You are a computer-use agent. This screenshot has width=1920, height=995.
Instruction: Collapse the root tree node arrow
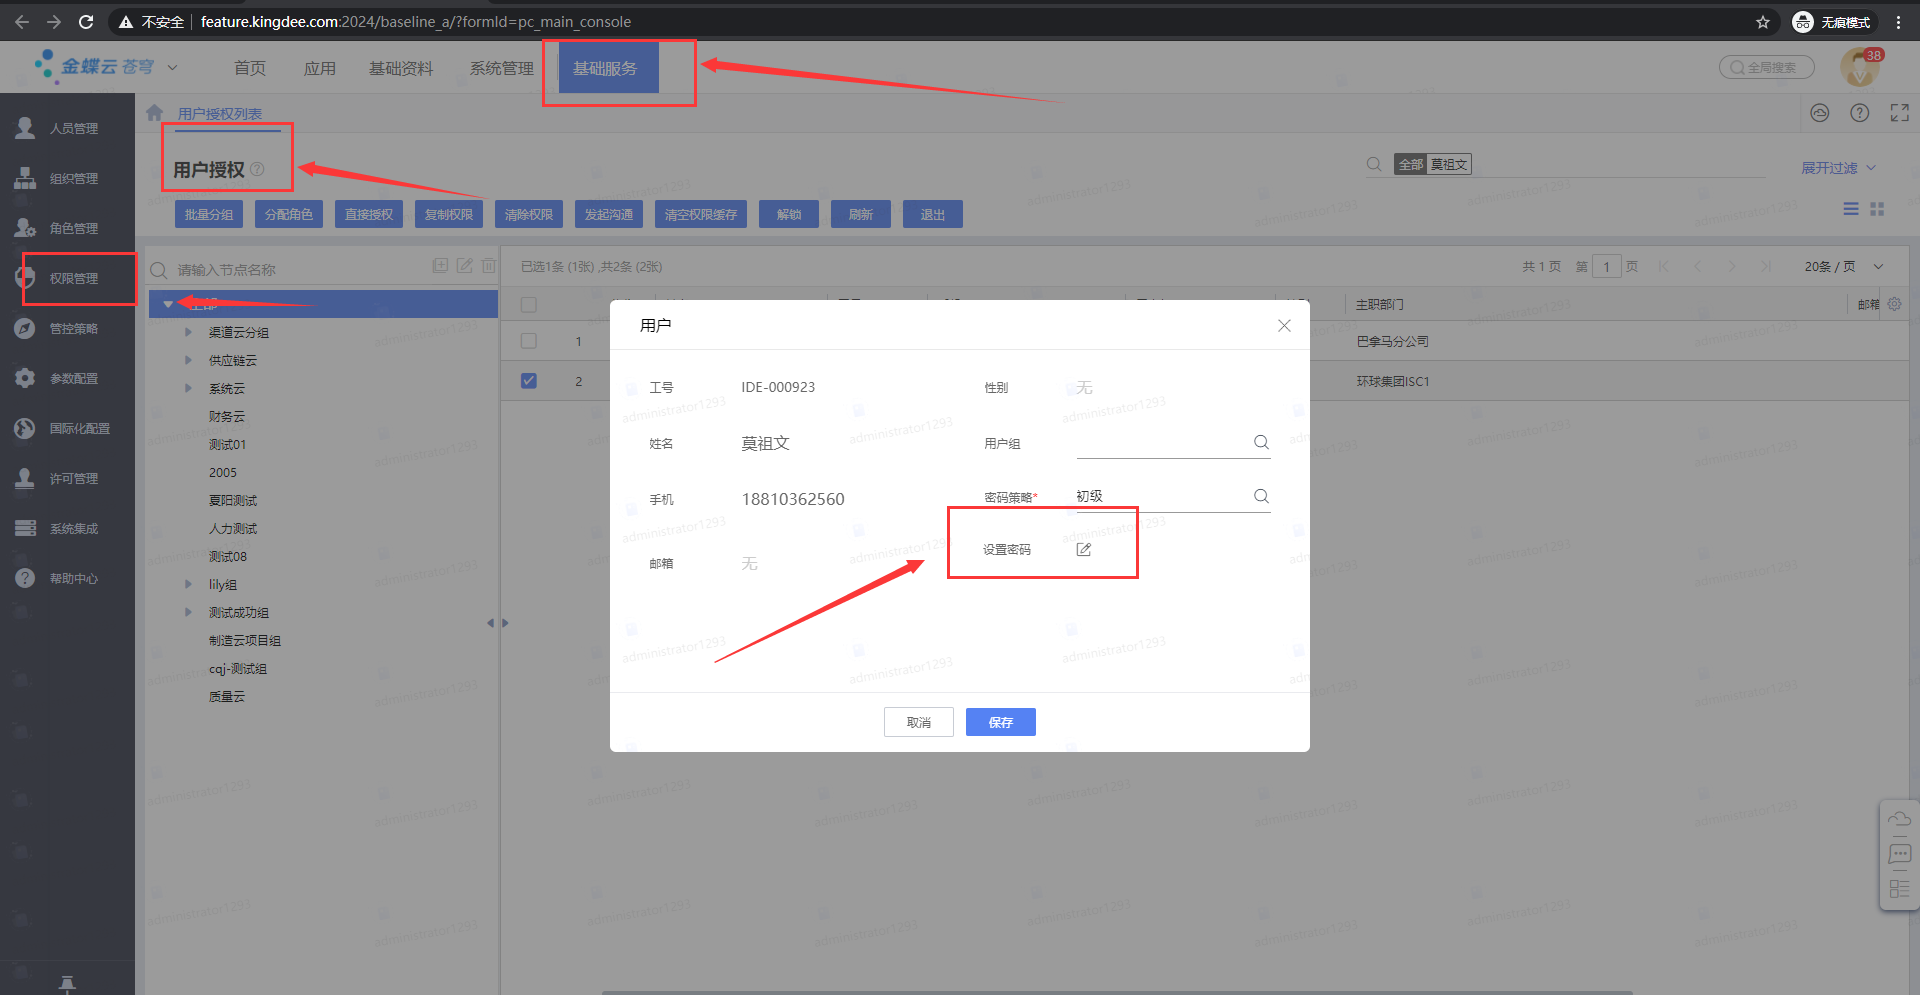168,304
